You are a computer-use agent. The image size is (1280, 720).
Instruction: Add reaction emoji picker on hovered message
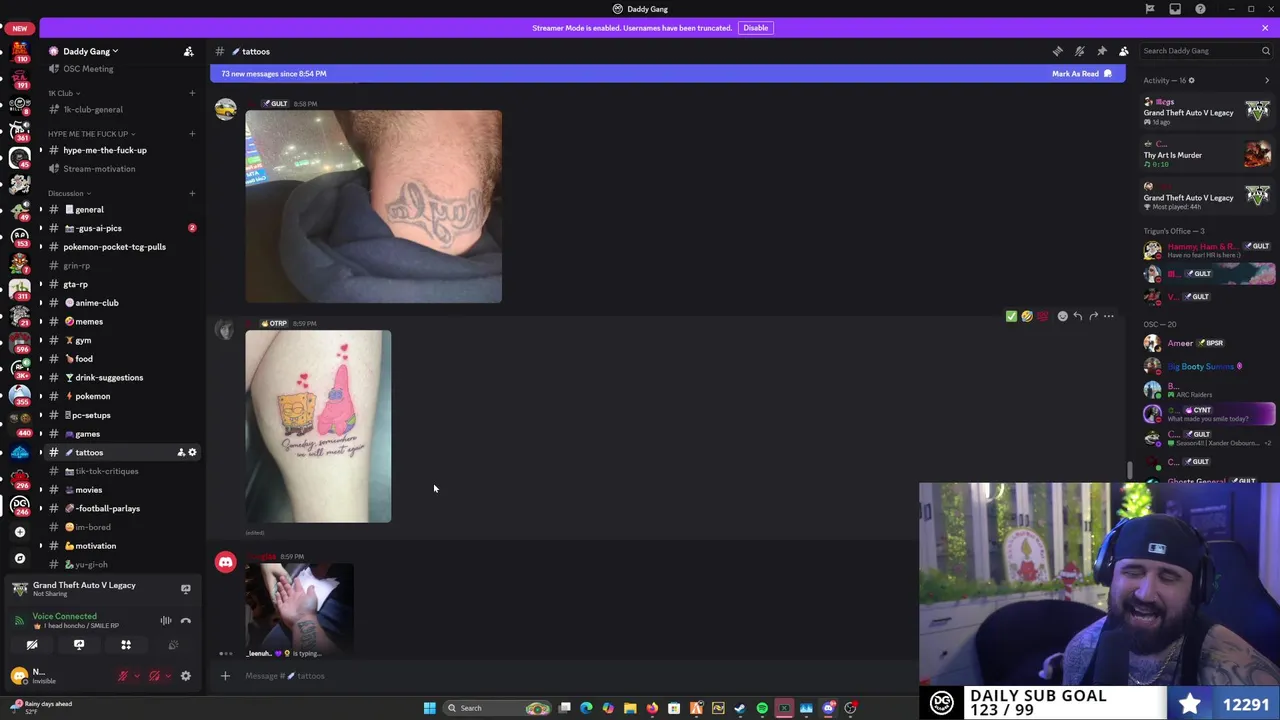(x=1062, y=316)
